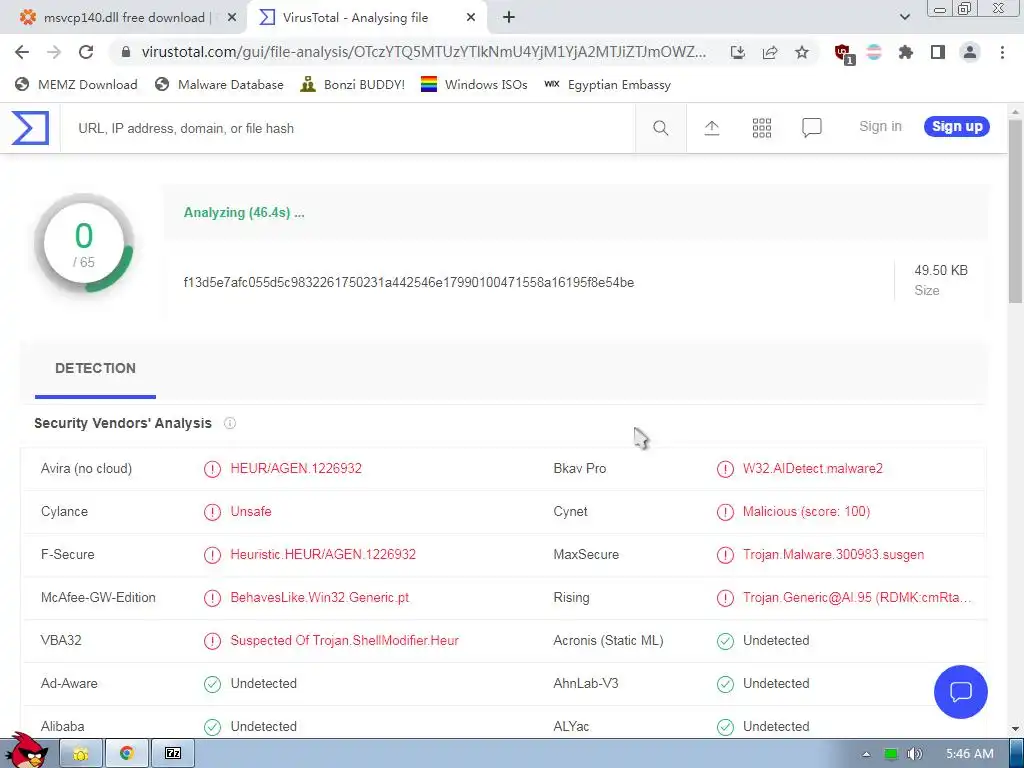Click the upload file icon
The height and width of the screenshot is (768, 1024).
pos(712,128)
